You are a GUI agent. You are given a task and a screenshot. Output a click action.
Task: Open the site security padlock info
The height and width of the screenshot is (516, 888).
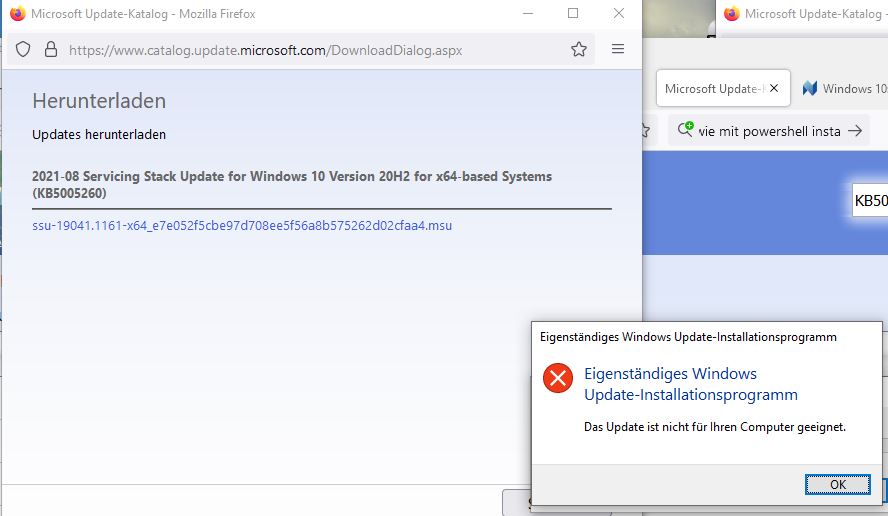click(51, 50)
